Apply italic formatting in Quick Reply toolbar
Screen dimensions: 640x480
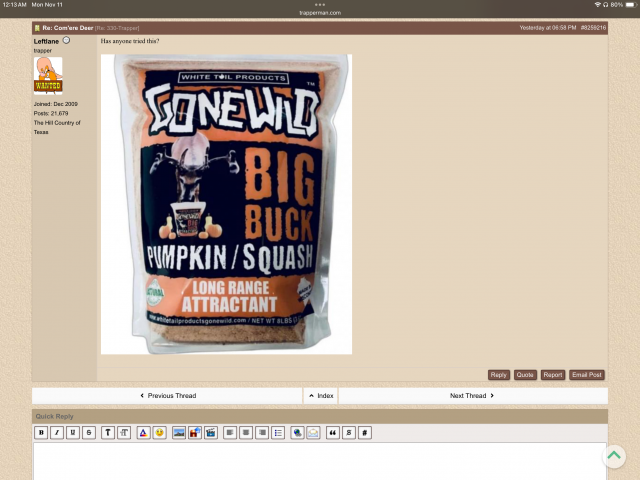point(57,432)
